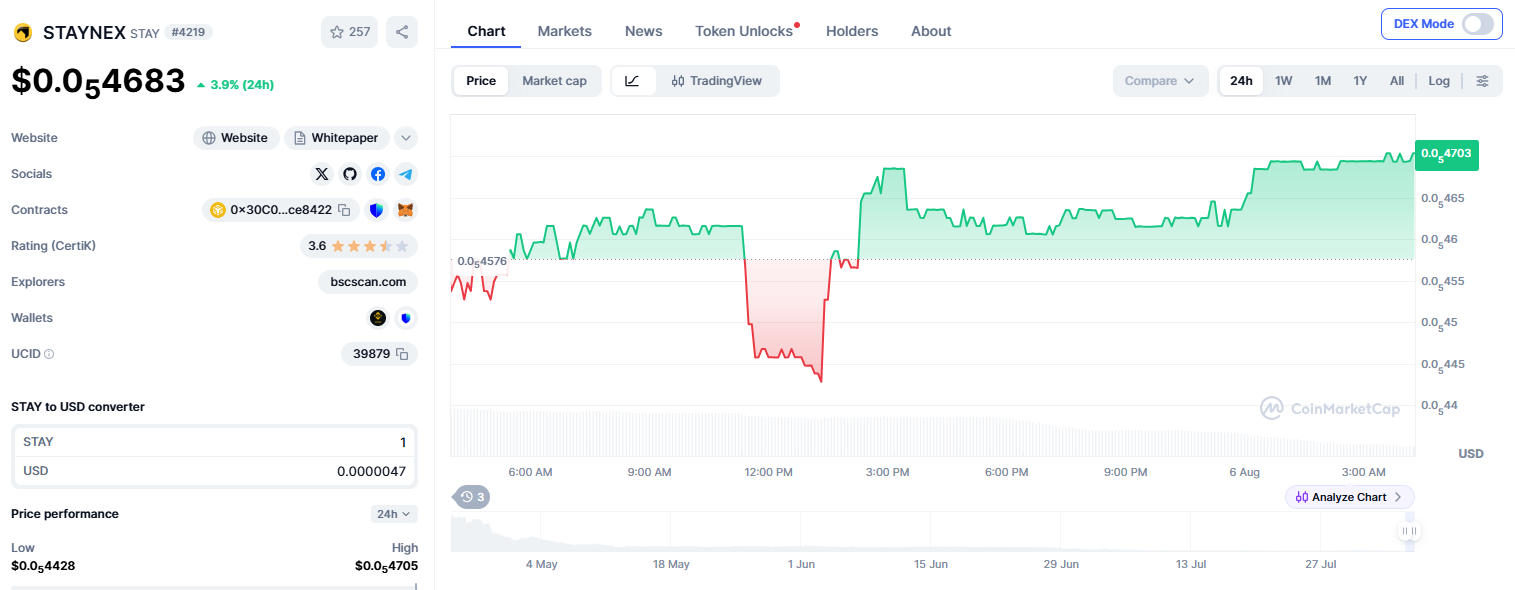1515x590 pixels.
Task: Enable Log scale on chart
Action: coord(1439,81)
